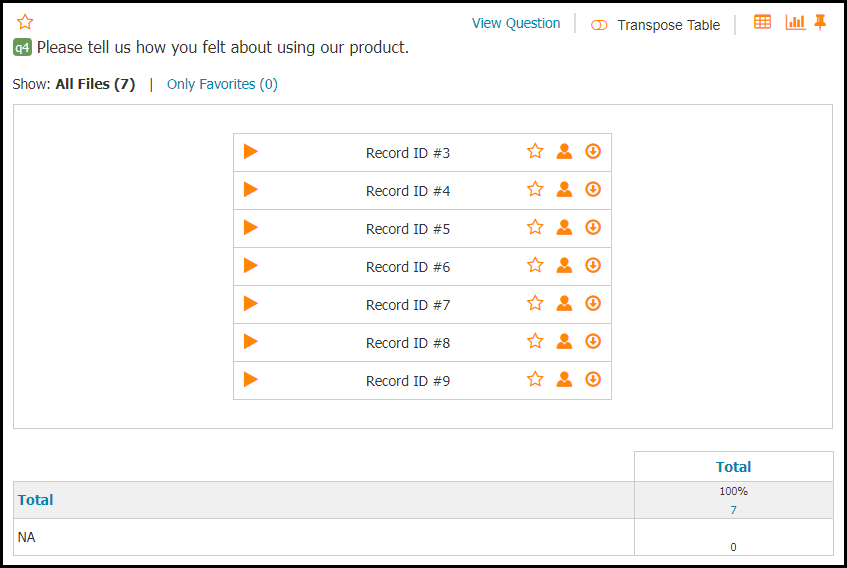Click the Total column header
847x568 pixels.
pos(733,467)
